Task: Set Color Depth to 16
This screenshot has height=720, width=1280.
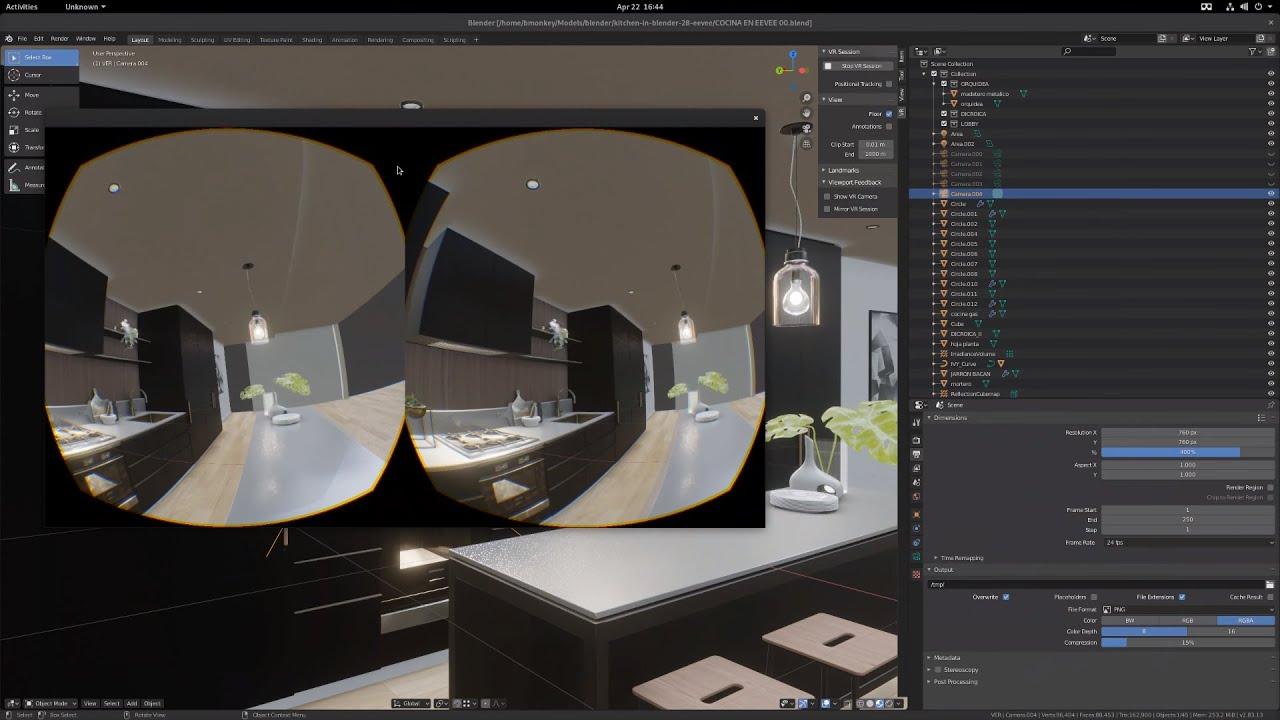Action: (x=1231, y=631)
